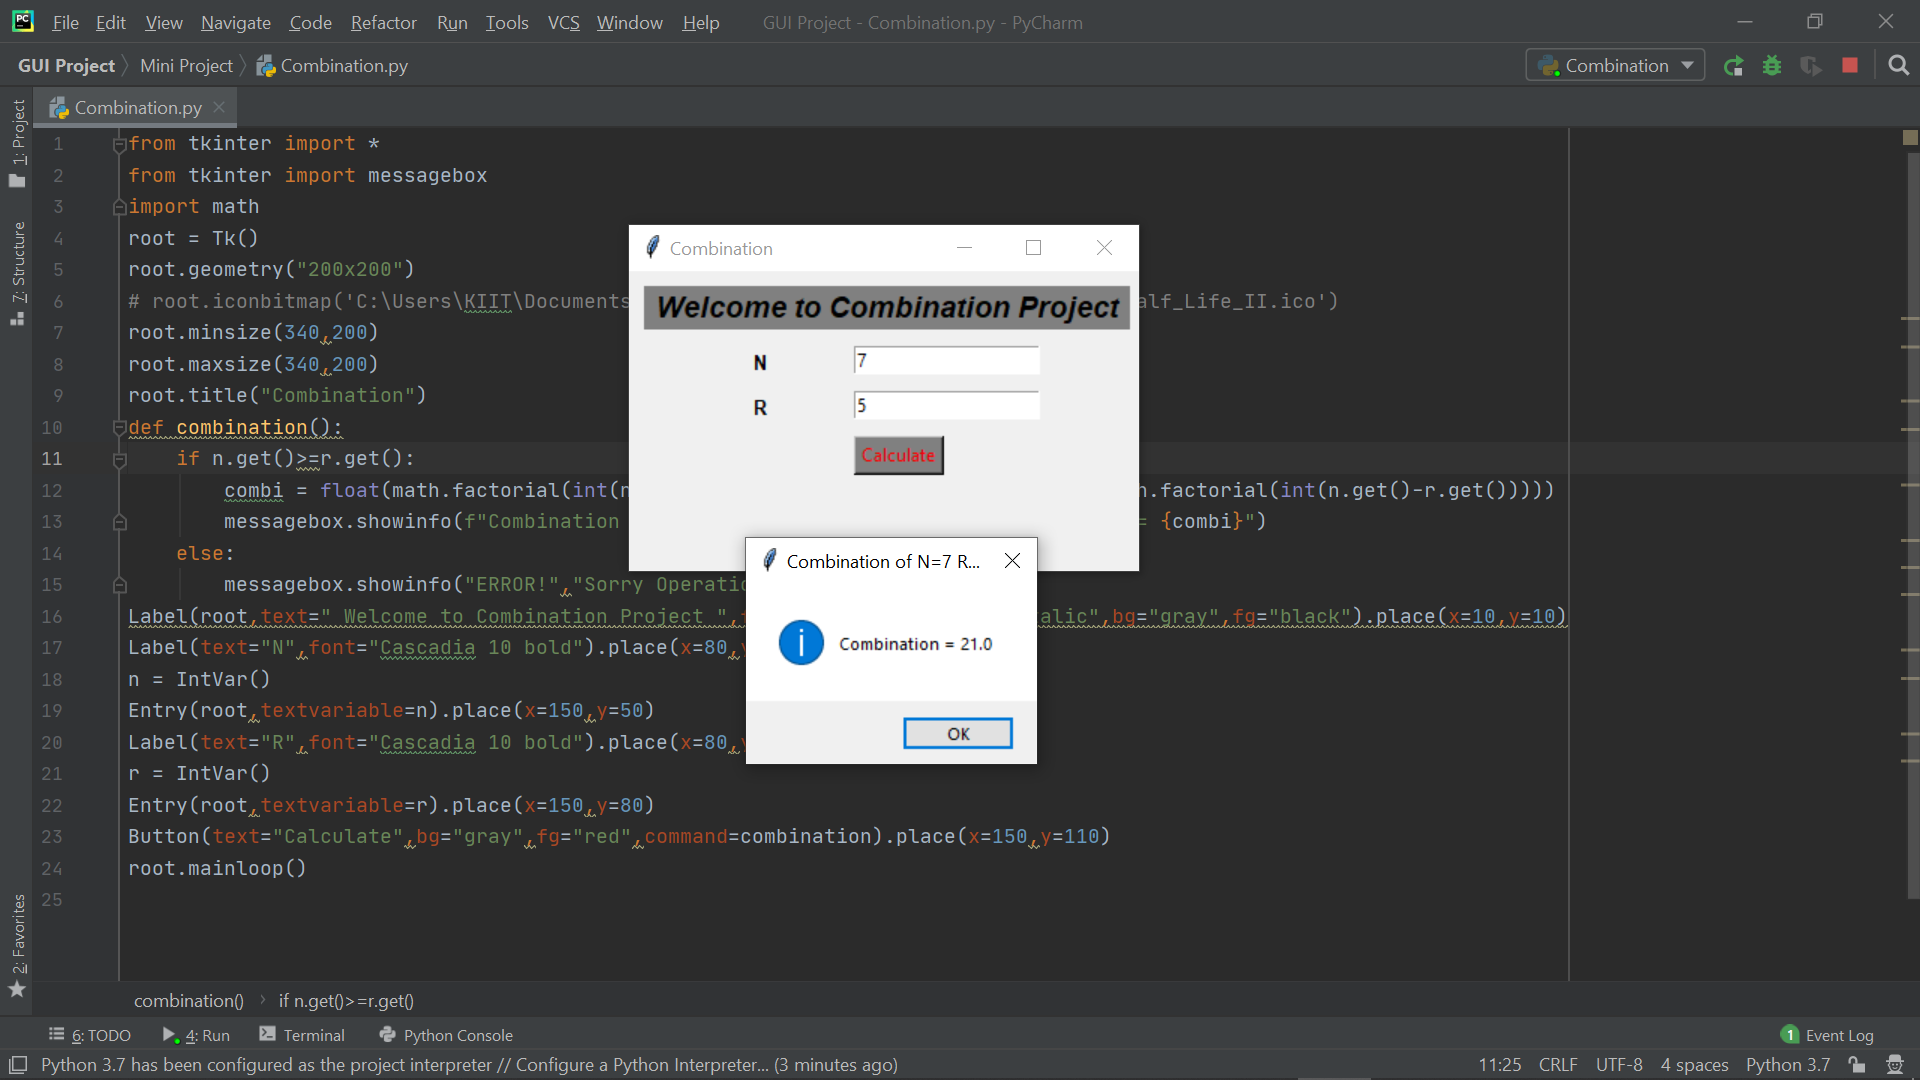The height and width of the screenshot is (1080, 1920).
Task: Open the VCS menu
Action: tap(563, 22)
